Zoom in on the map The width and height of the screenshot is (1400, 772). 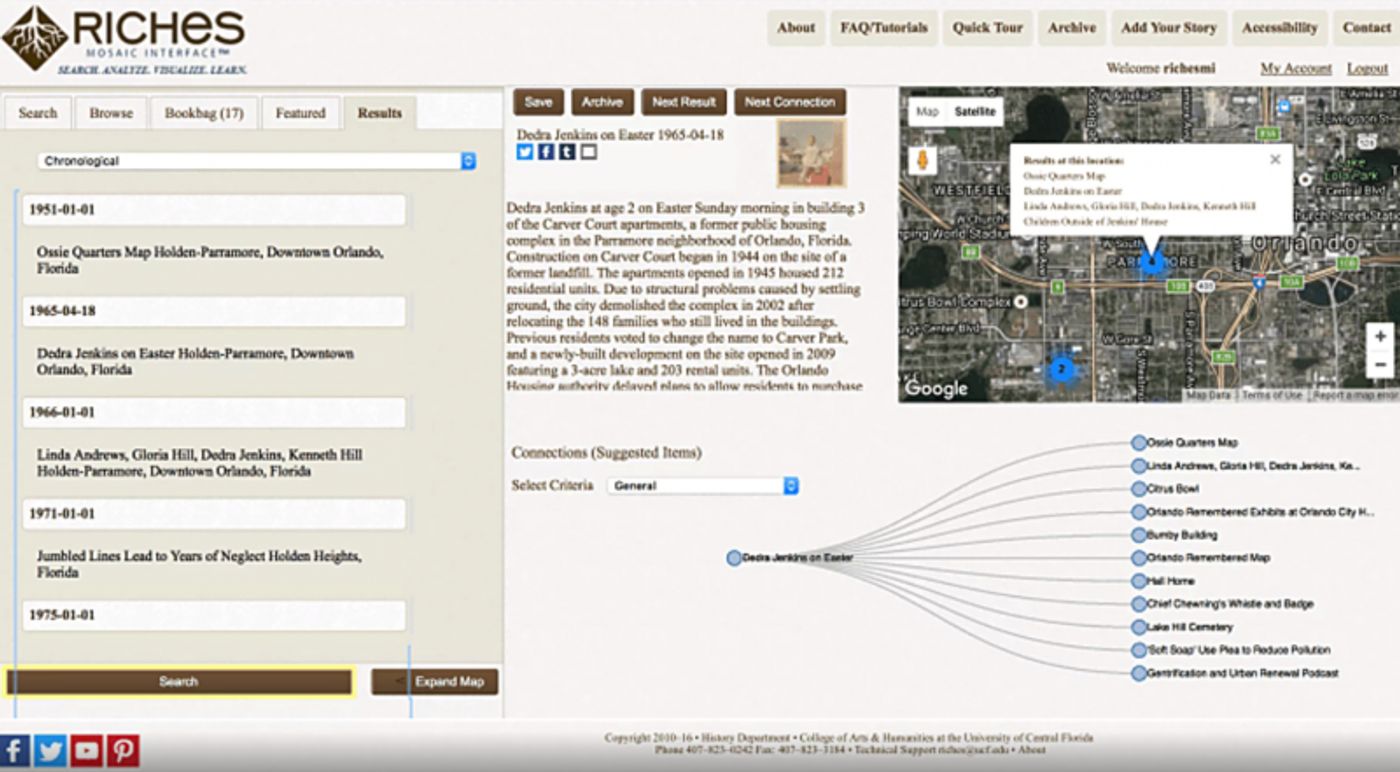(1380, 337)
